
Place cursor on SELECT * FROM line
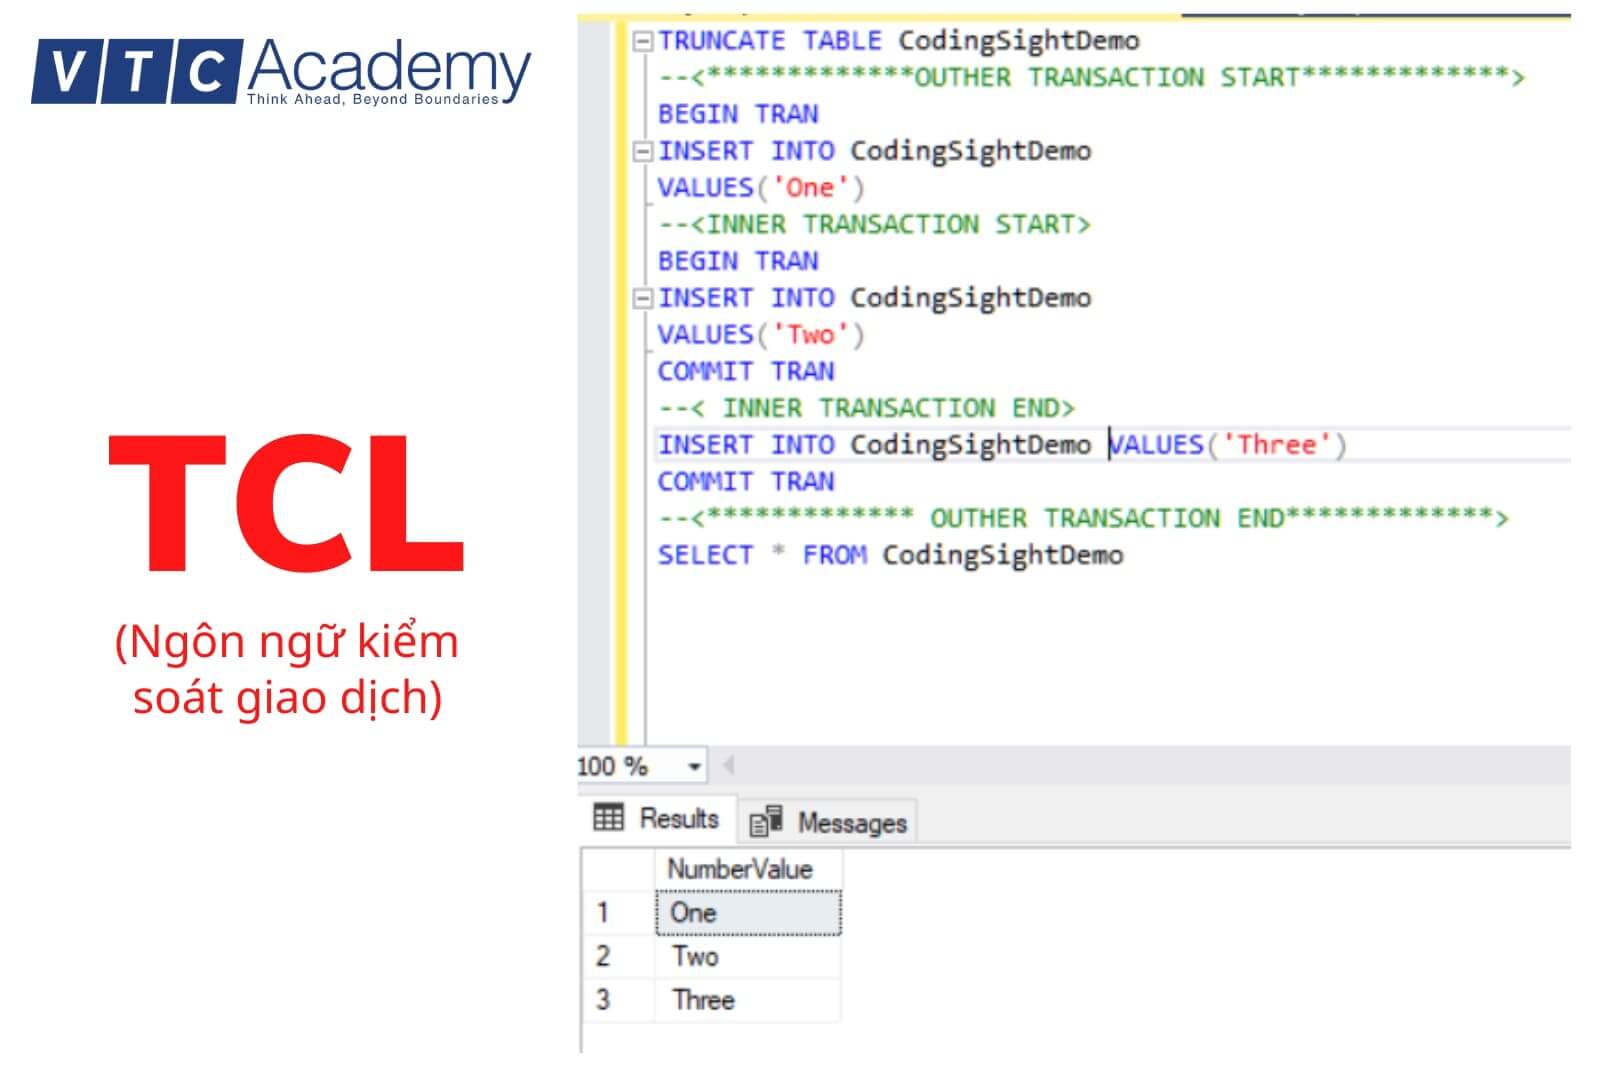[x=890, y=555]
